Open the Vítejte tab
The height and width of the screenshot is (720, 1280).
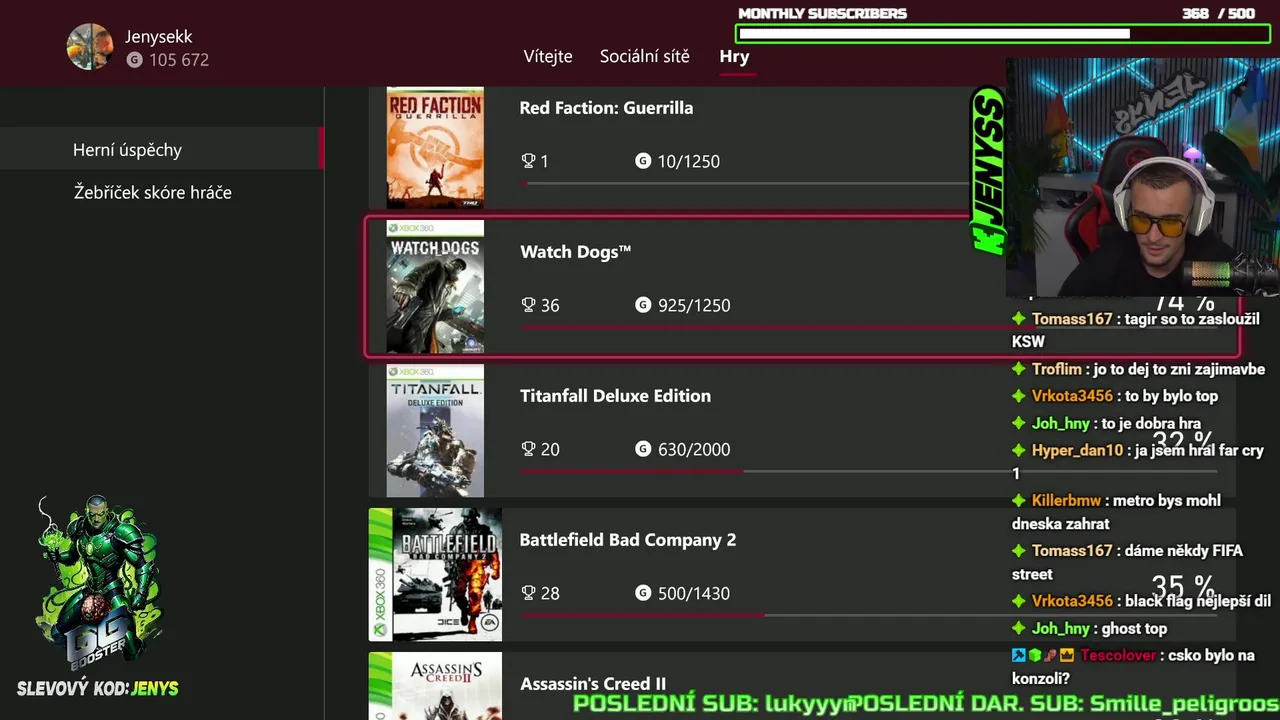[548, 56]
